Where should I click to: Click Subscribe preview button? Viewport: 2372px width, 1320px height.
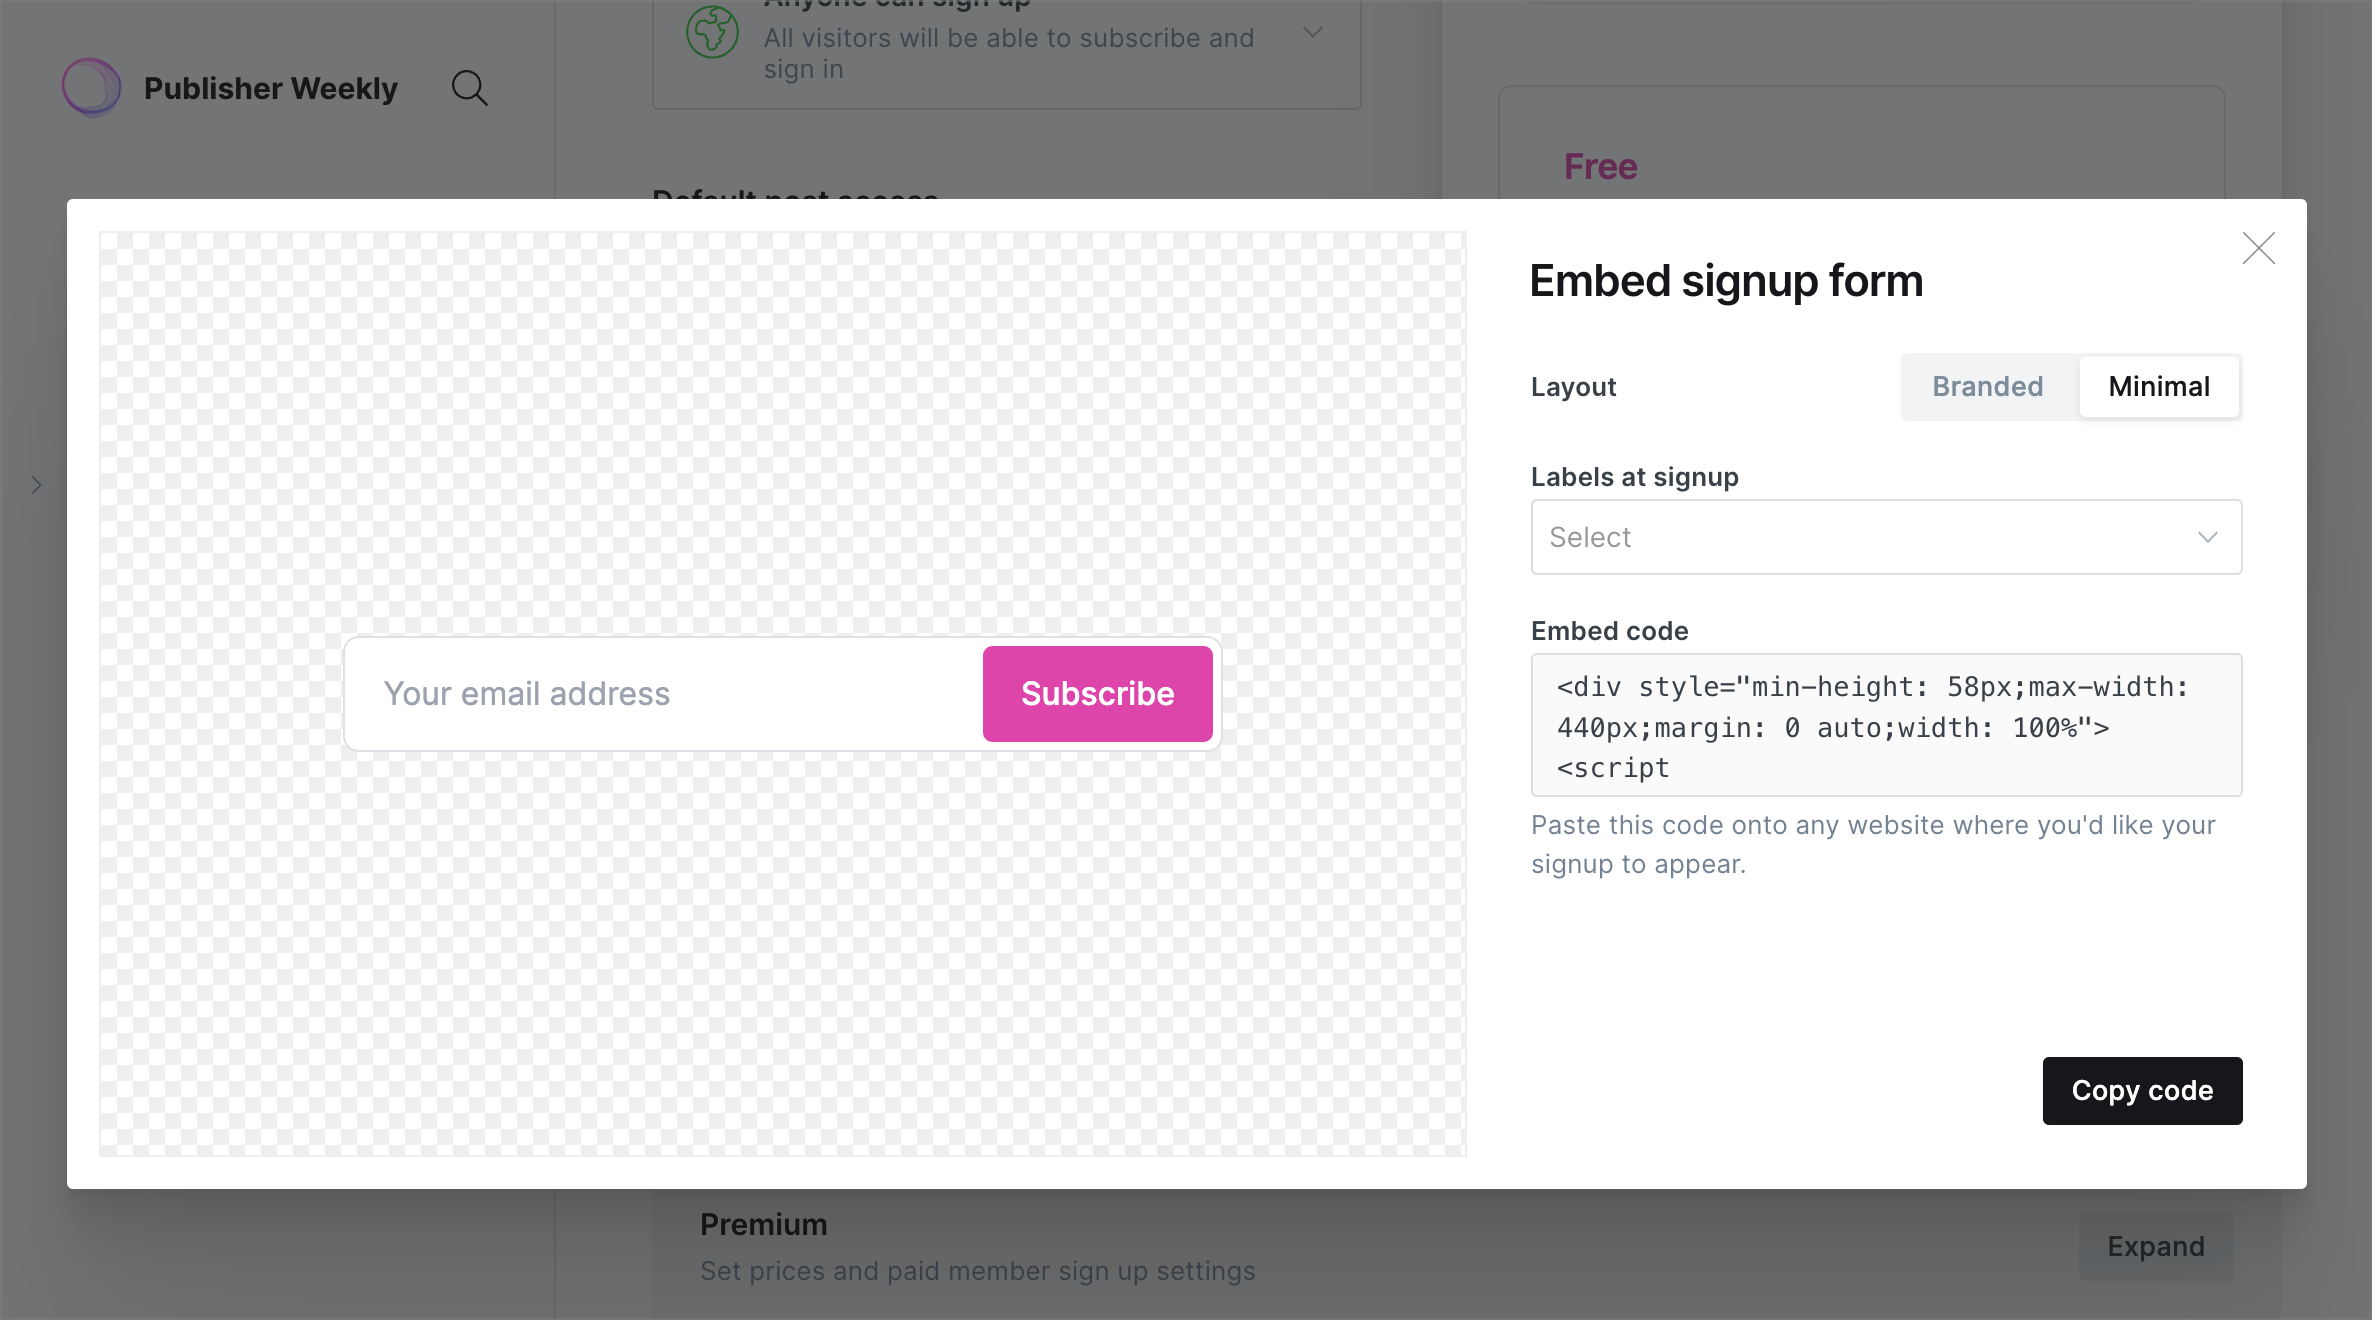(x=1097, y=693)
